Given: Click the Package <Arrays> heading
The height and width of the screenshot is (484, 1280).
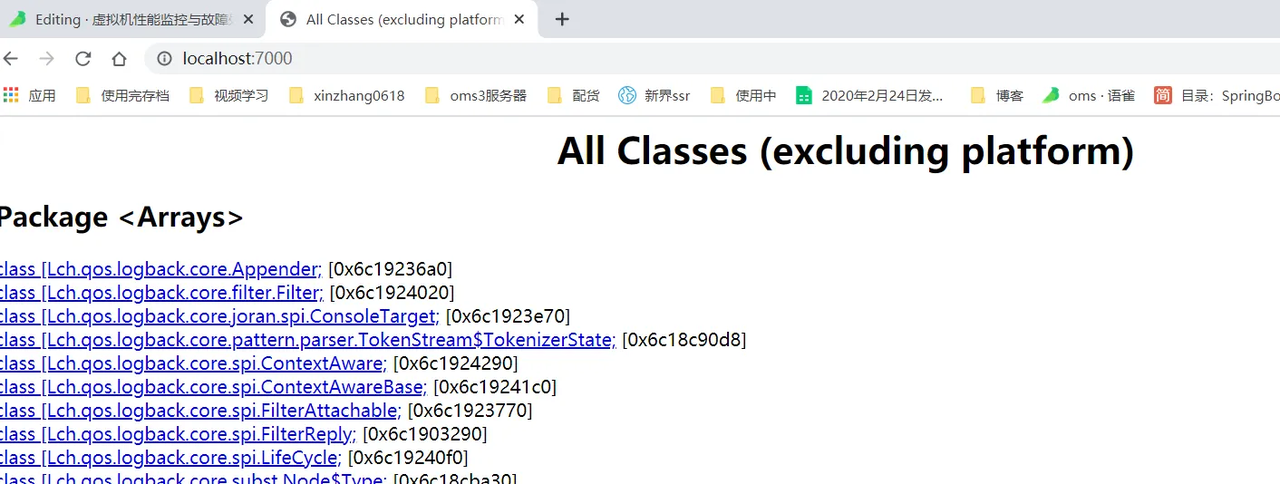Looking at the screenshot, I should pyautogui.click(x=120, y=217).
